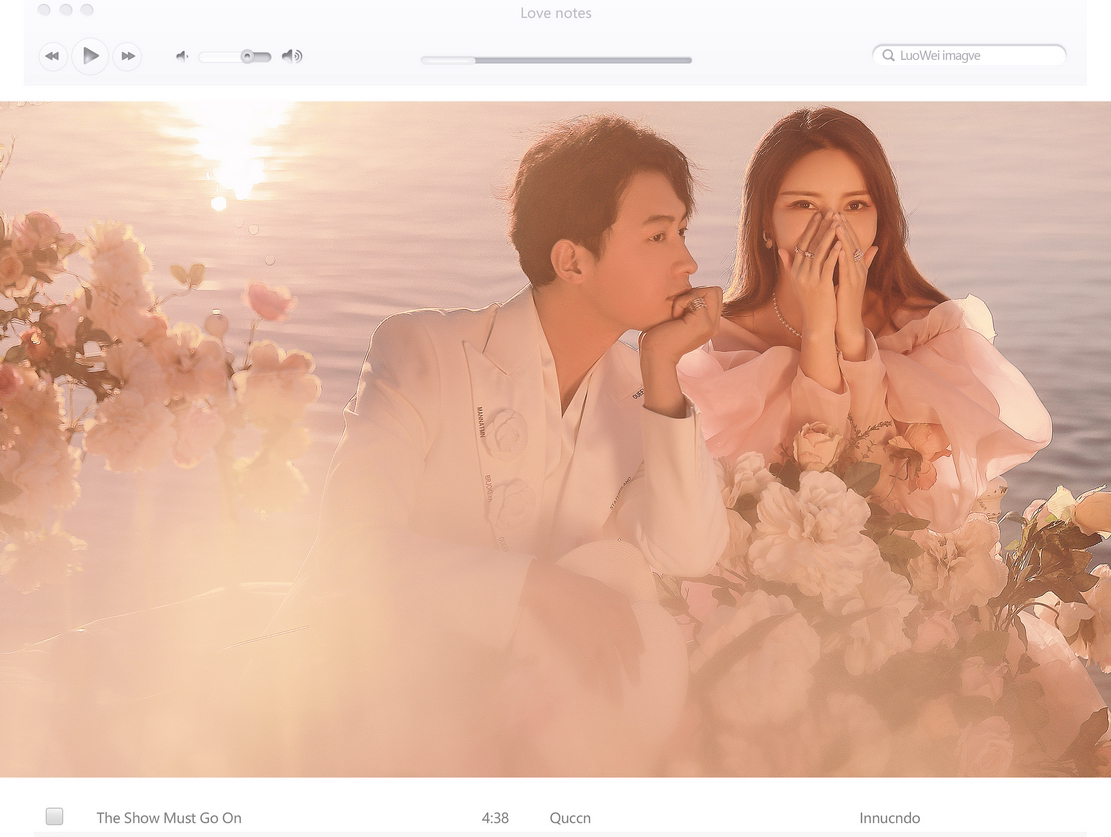Focus the LuoWei imagve search field

tap(969, 55)
